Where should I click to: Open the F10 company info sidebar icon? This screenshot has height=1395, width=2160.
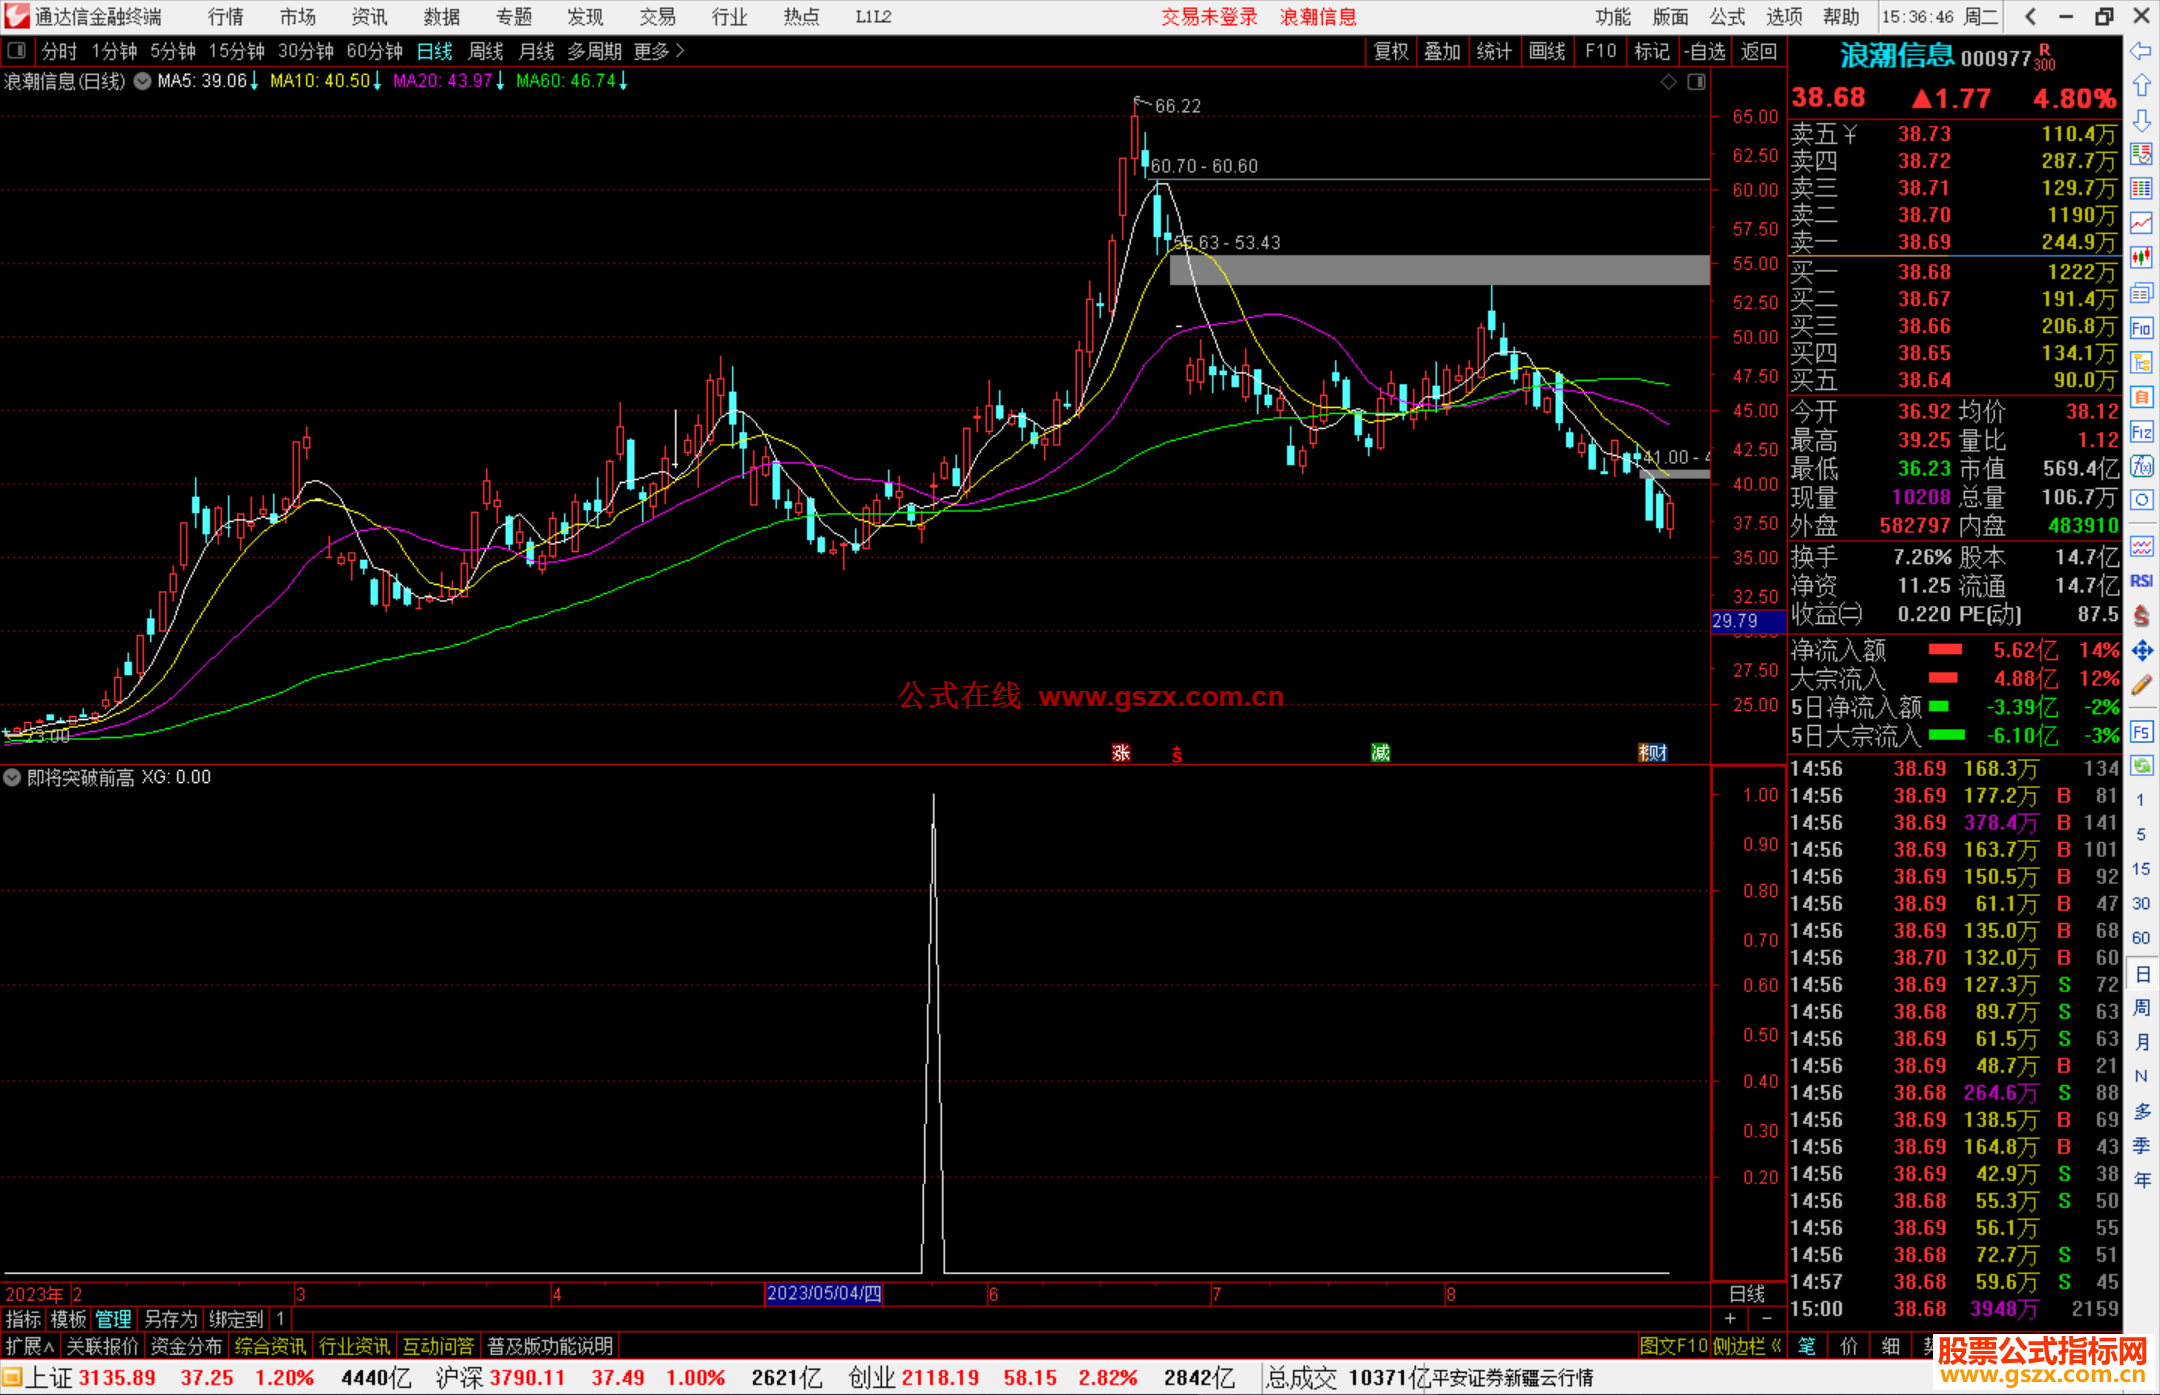(2141, 328)
